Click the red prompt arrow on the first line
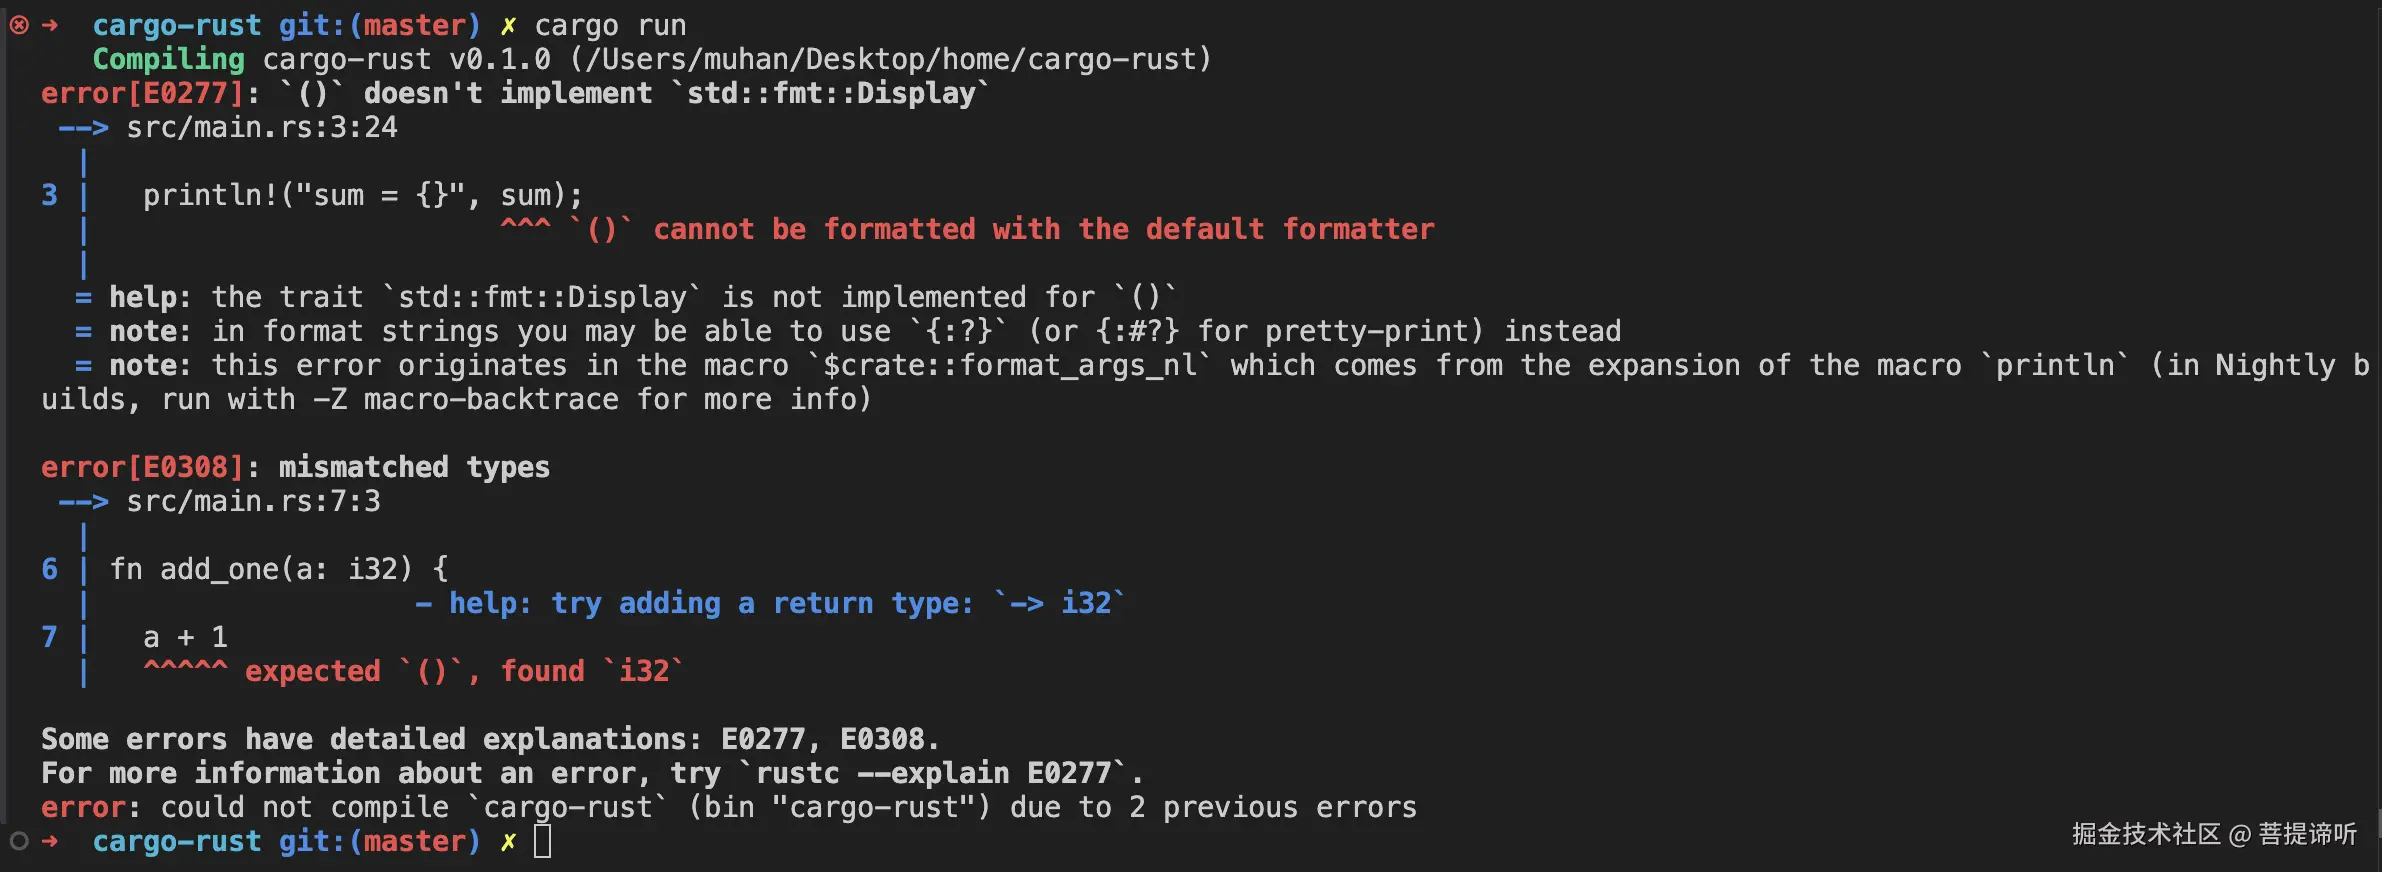This screenshot has height=872, width=2382. coord(50,25)
